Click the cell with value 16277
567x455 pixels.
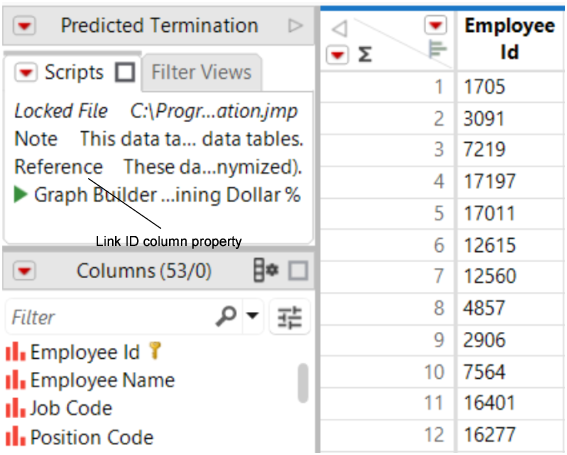click(x=511, y=435)
